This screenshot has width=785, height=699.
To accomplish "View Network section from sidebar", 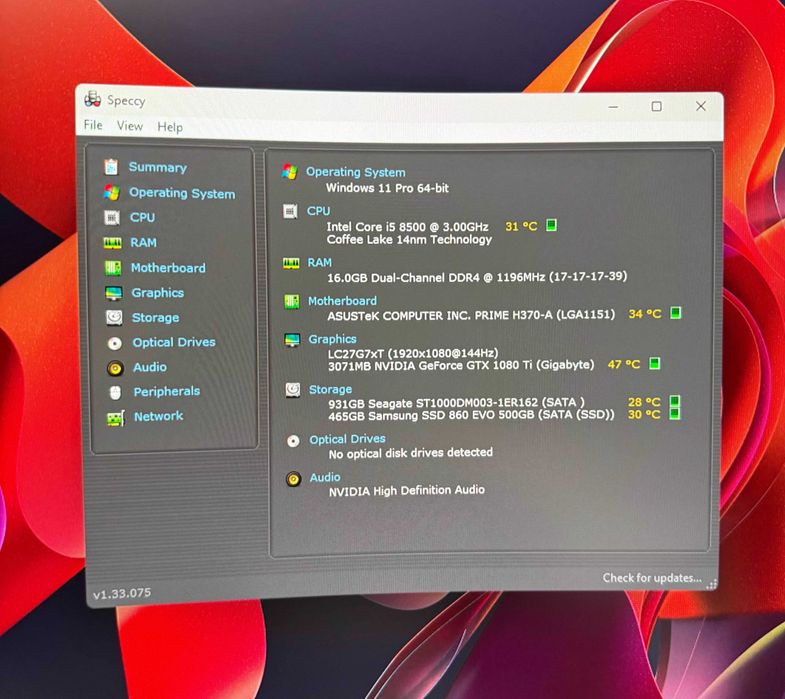I will 159,416.
